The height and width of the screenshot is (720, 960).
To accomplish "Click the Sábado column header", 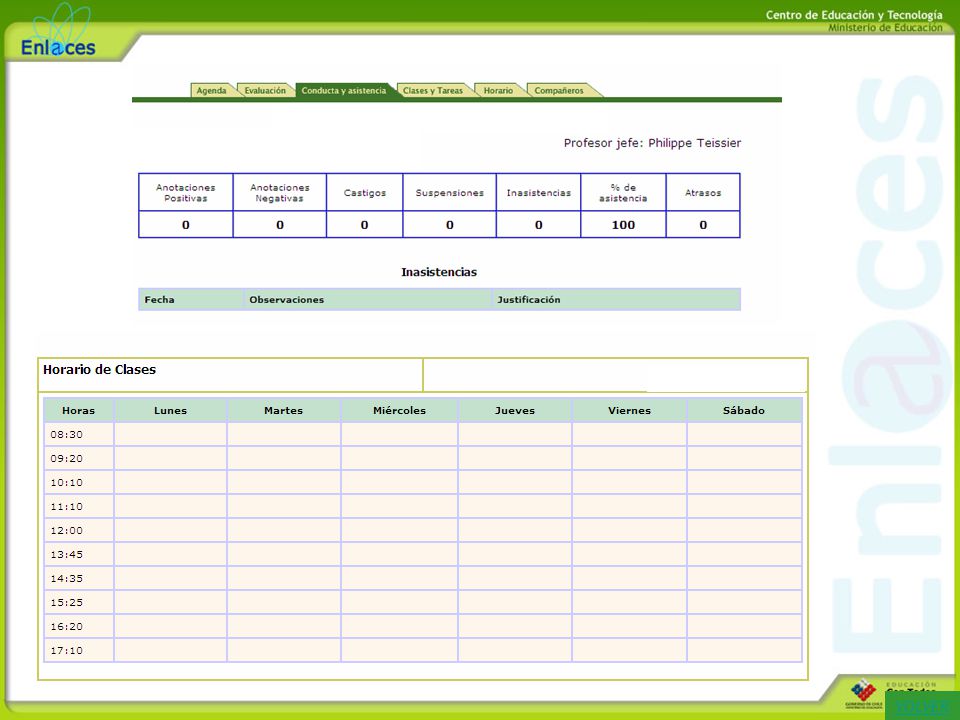I will point(744,410).
